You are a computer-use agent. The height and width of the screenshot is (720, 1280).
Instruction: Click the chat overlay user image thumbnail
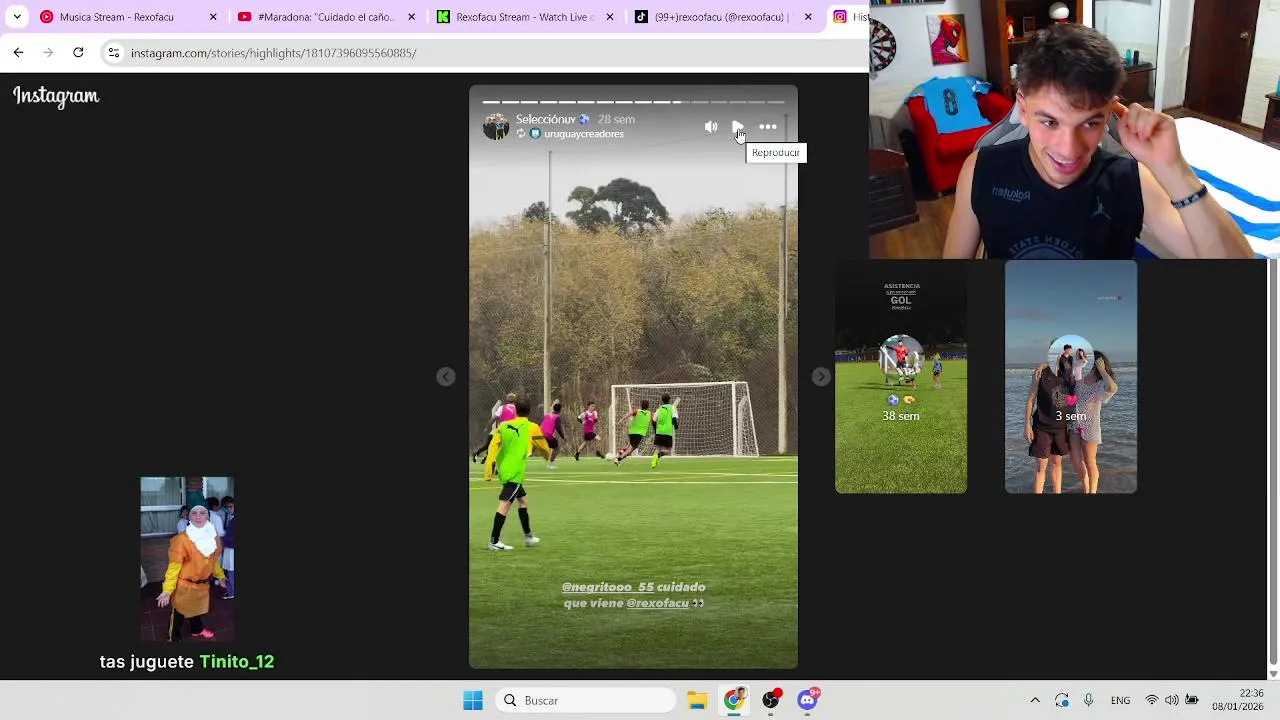click(187, 559)
